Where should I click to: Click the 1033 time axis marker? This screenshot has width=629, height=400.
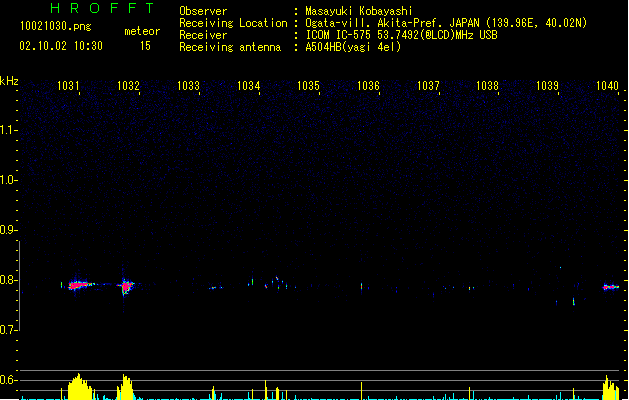coord(189,86)
